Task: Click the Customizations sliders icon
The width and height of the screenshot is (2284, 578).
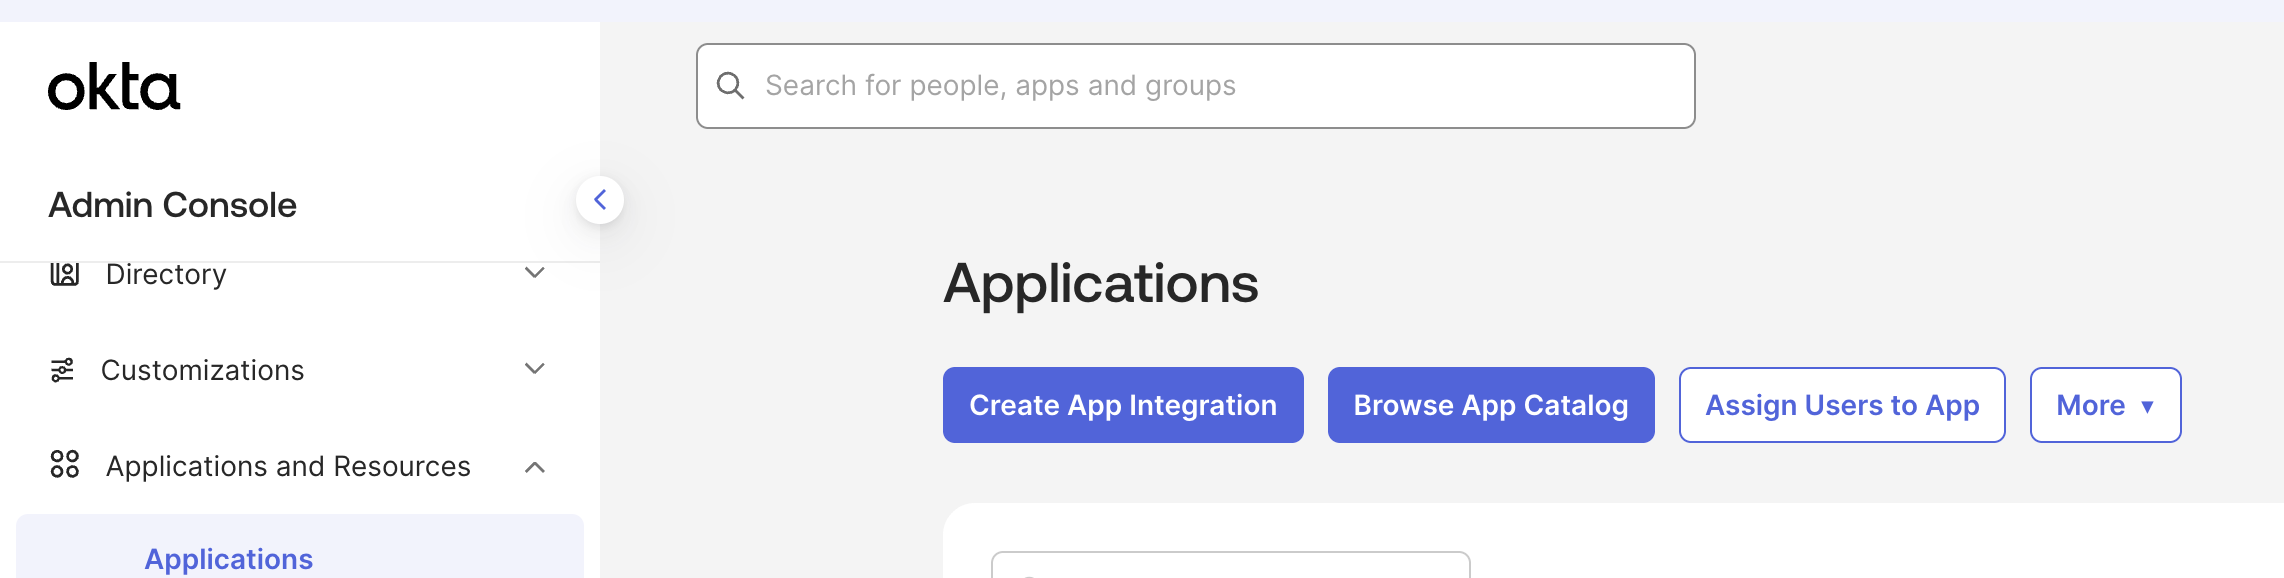Action: click(x=62, y=370)
